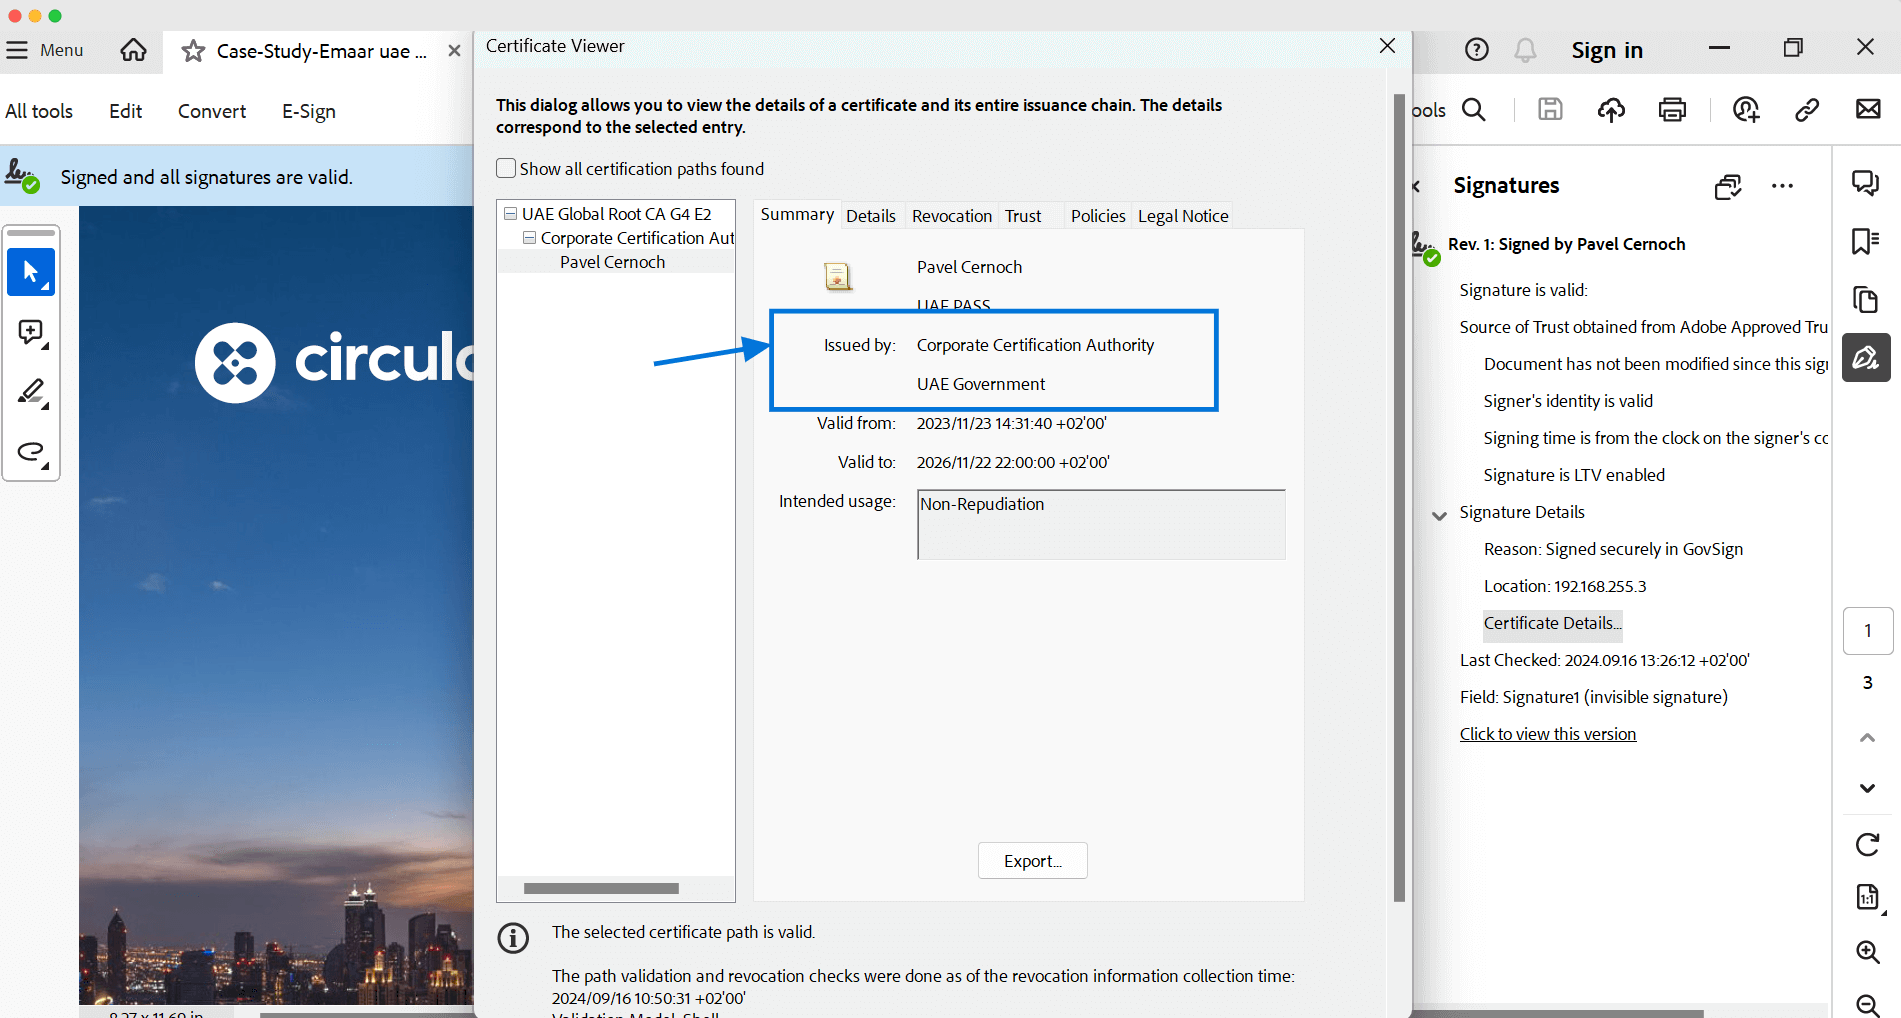Image resolution: width=1901 pixels, height=1018 pixels.
Task: Open the Signatures options menu
Action: (x=1783, y=186)
